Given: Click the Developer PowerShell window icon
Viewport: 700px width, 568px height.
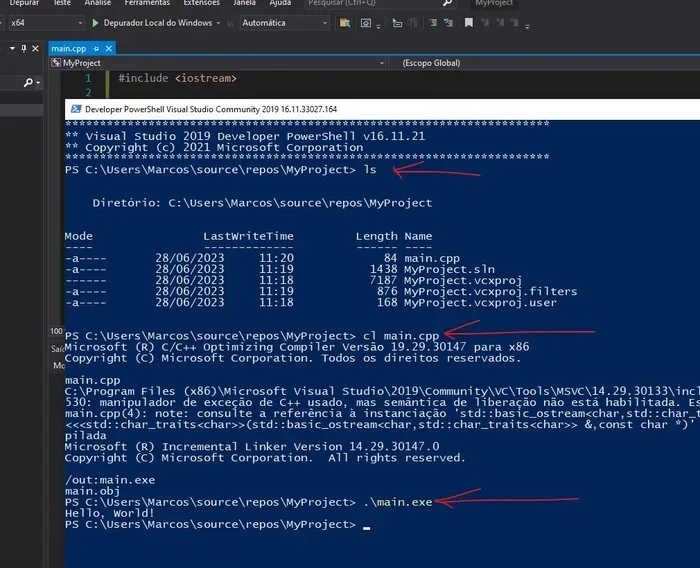Looking at the screenshot, I should click(x=76, y=109).
